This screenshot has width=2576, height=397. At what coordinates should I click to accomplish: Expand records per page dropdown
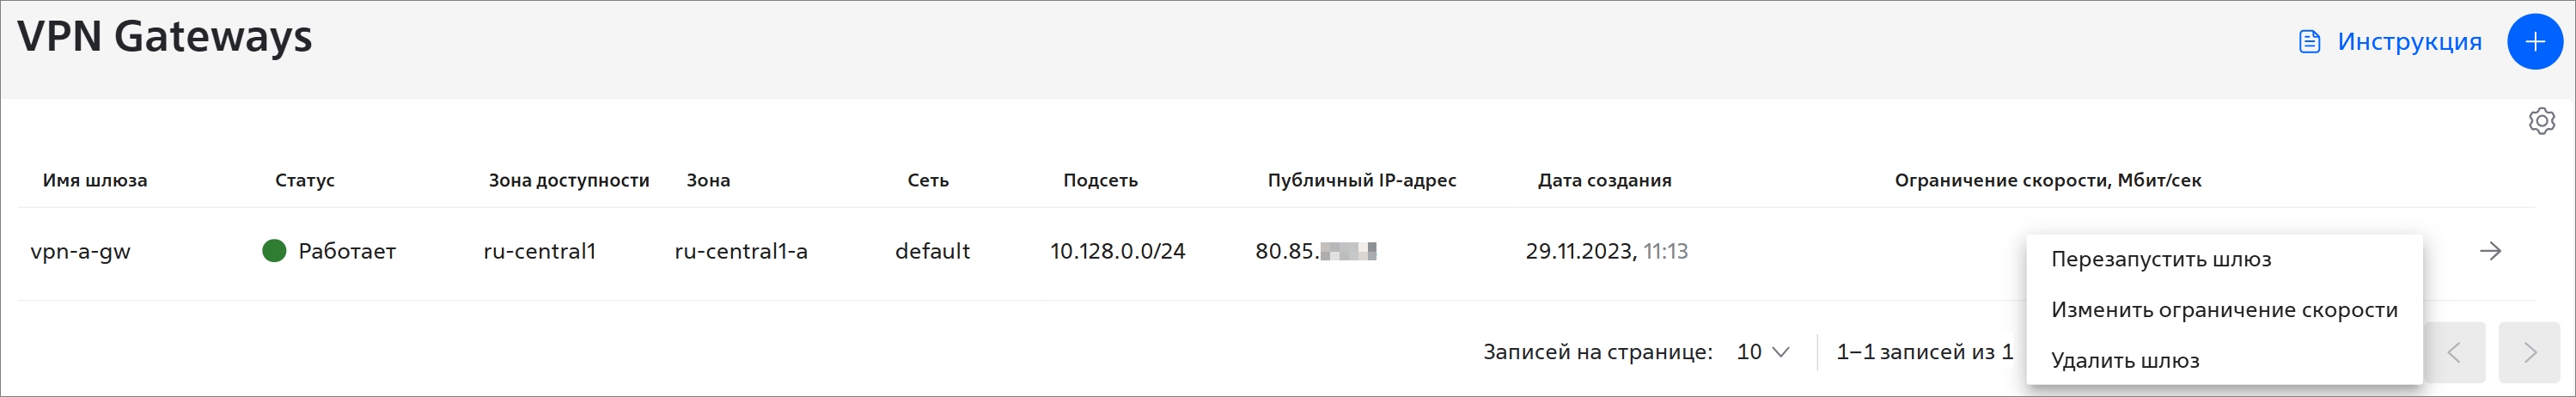coord(1762,352)
